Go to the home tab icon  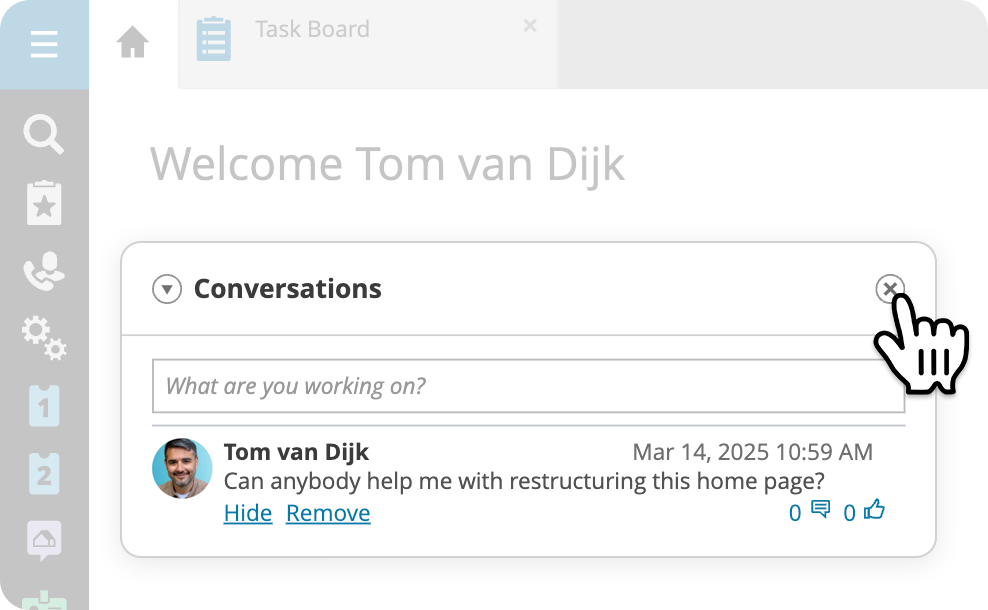(133, 42)
